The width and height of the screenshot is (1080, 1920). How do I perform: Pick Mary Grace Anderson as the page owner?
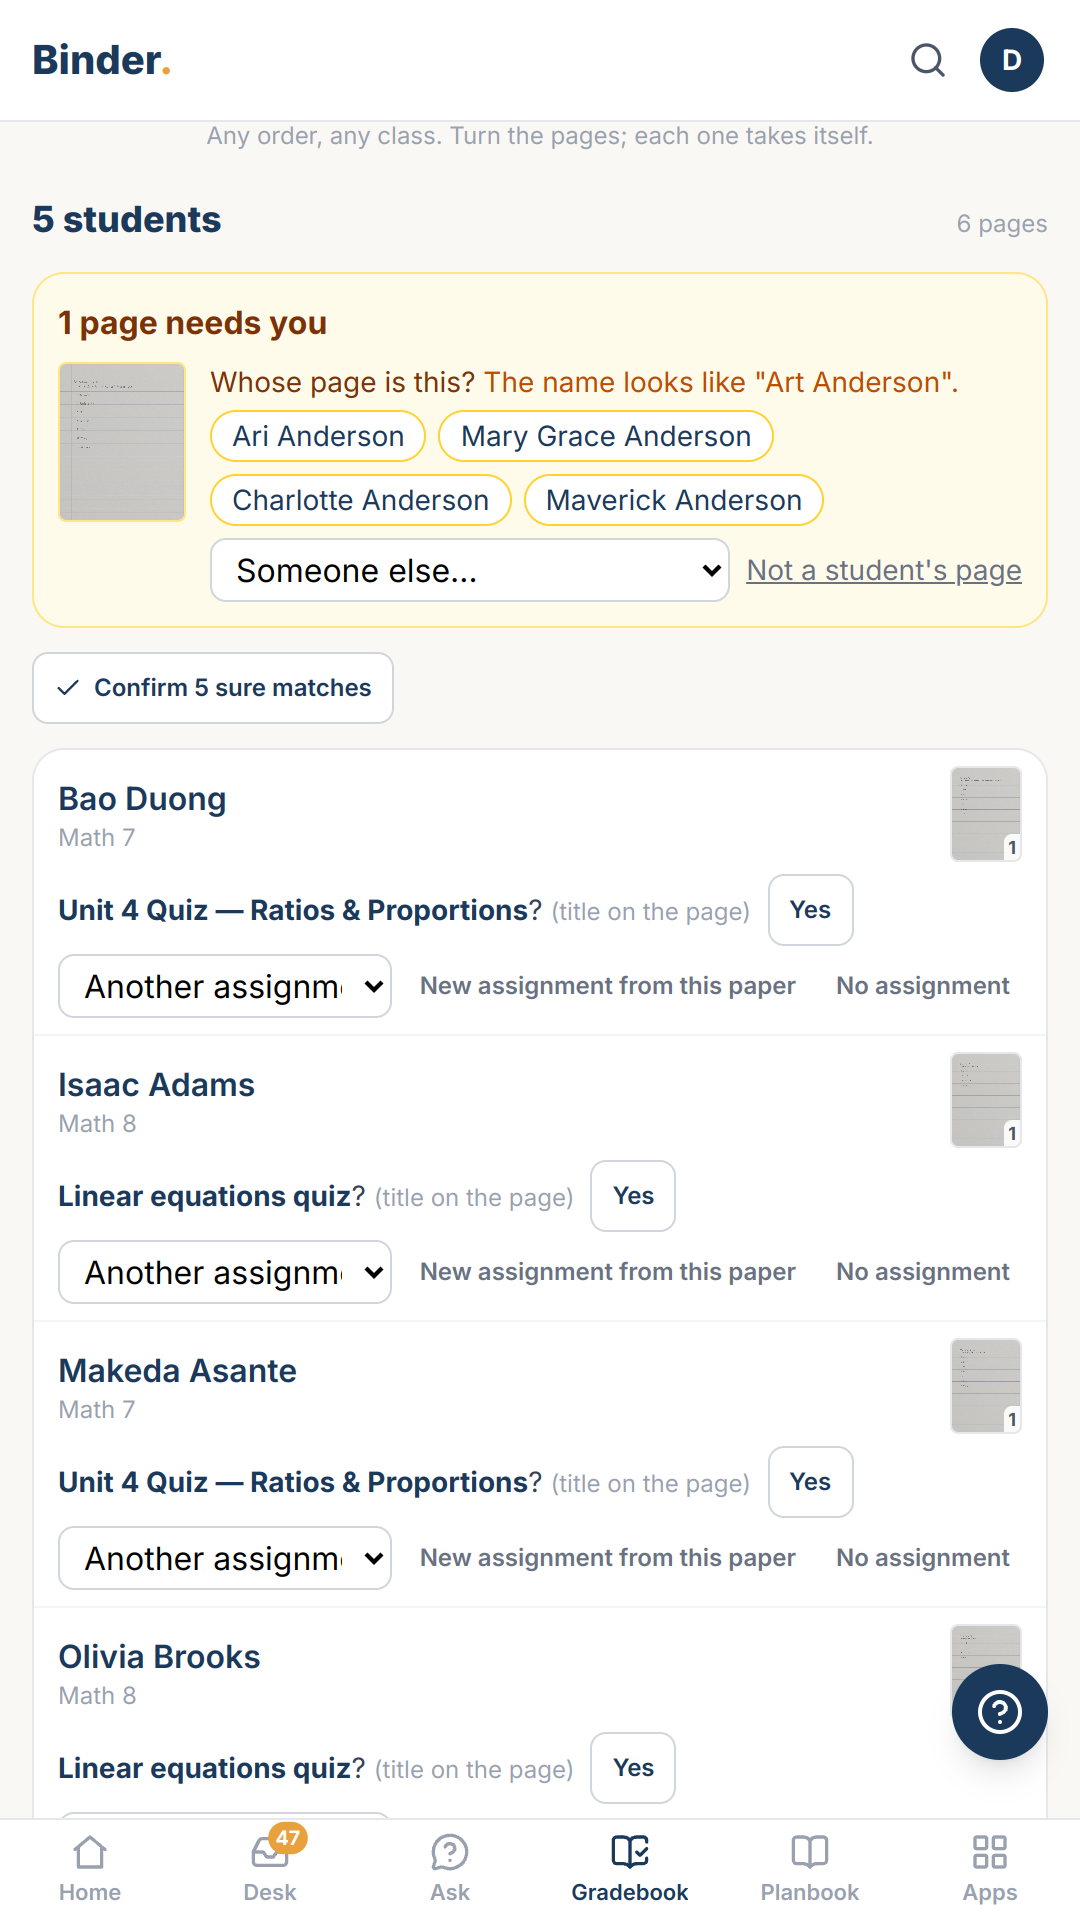(606, 436)
